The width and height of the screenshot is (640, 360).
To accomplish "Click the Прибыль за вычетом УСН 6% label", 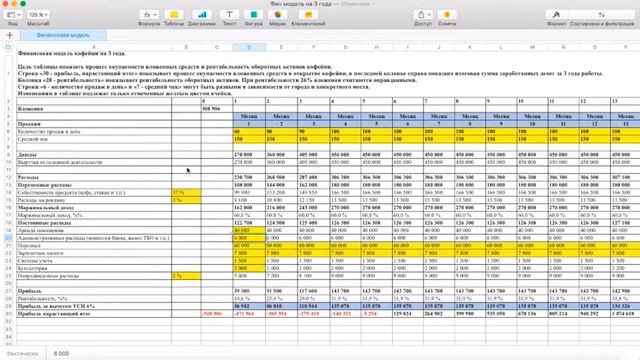I will (x=94, y=306).
